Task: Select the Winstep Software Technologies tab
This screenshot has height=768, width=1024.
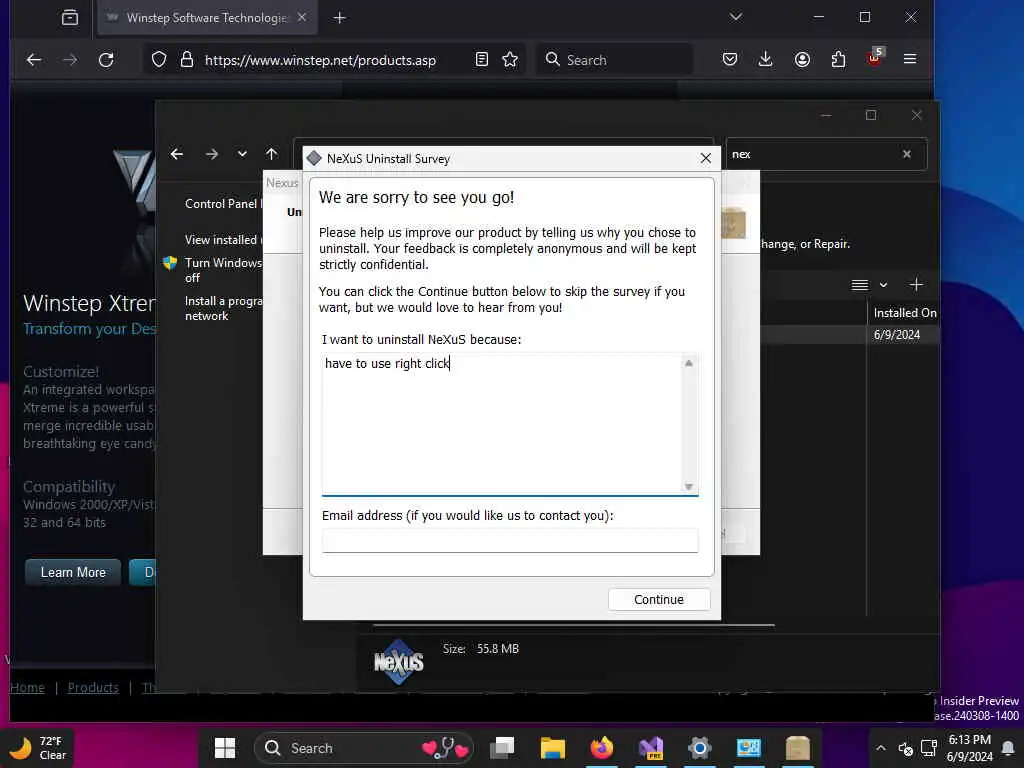Action: (x=207, y=18)
